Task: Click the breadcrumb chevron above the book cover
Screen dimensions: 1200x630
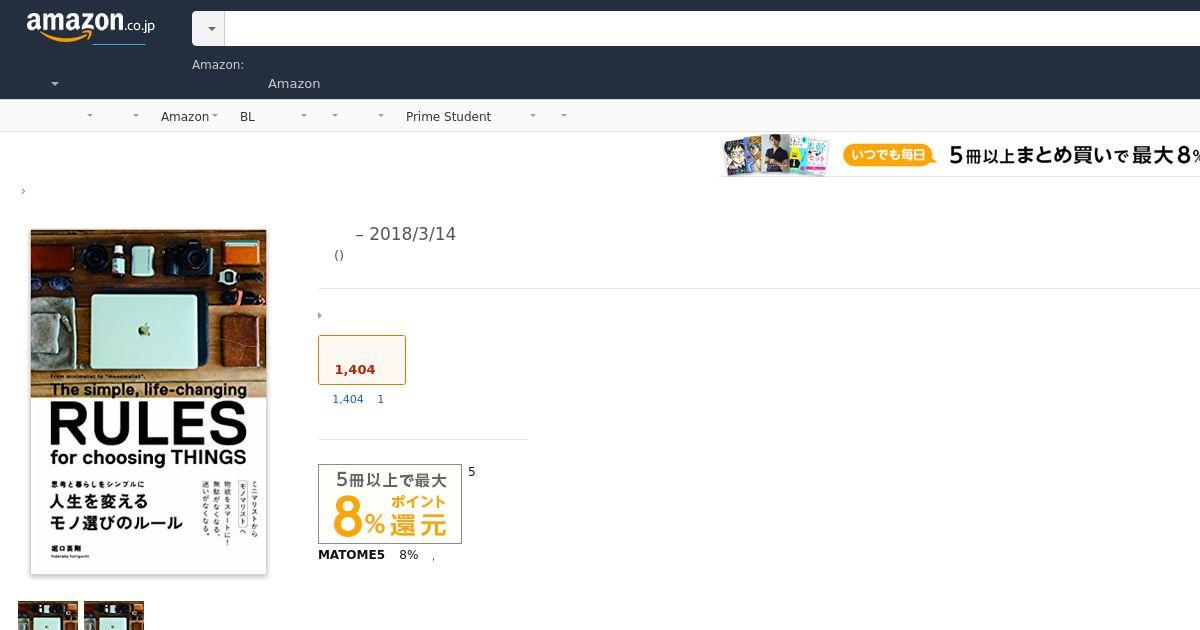Action: coord(23,191)
